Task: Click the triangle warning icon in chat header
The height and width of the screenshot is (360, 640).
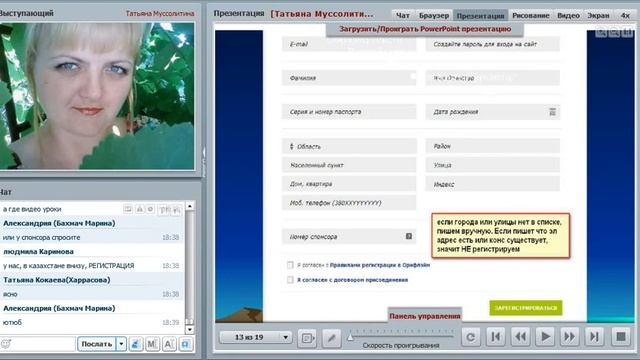Action: point(140,209)
